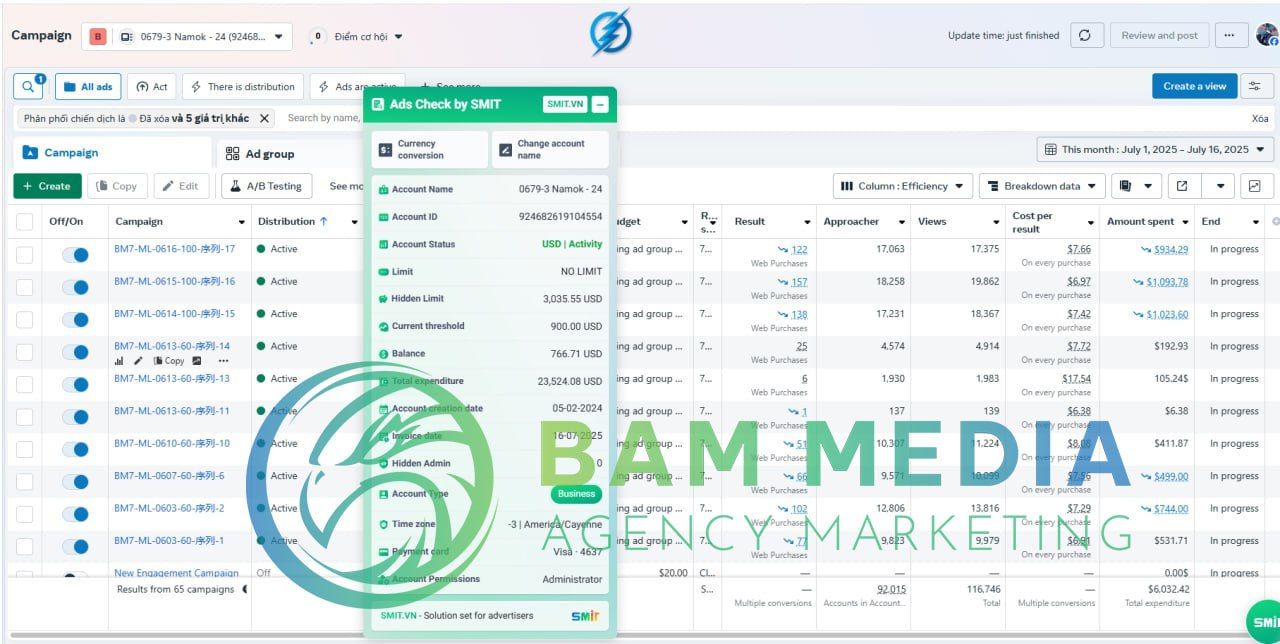Click the reports pages icon
The image size is (1280, 644).
tap(1126, 186)
